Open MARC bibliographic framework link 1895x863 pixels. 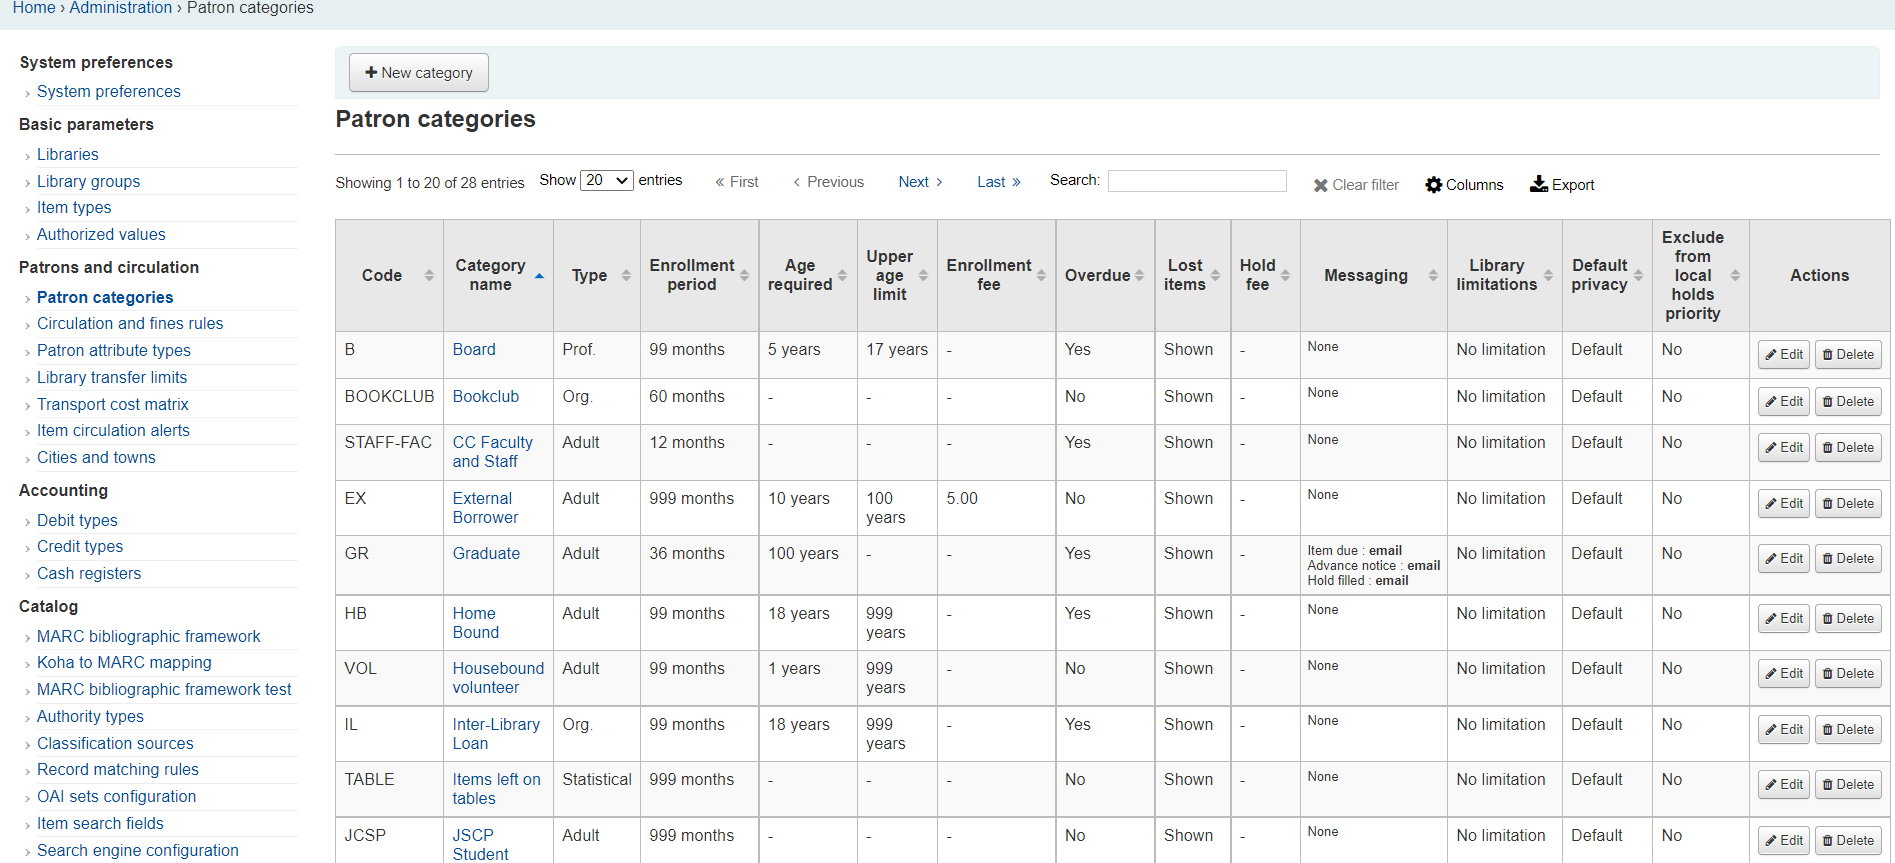click(149, 637)
